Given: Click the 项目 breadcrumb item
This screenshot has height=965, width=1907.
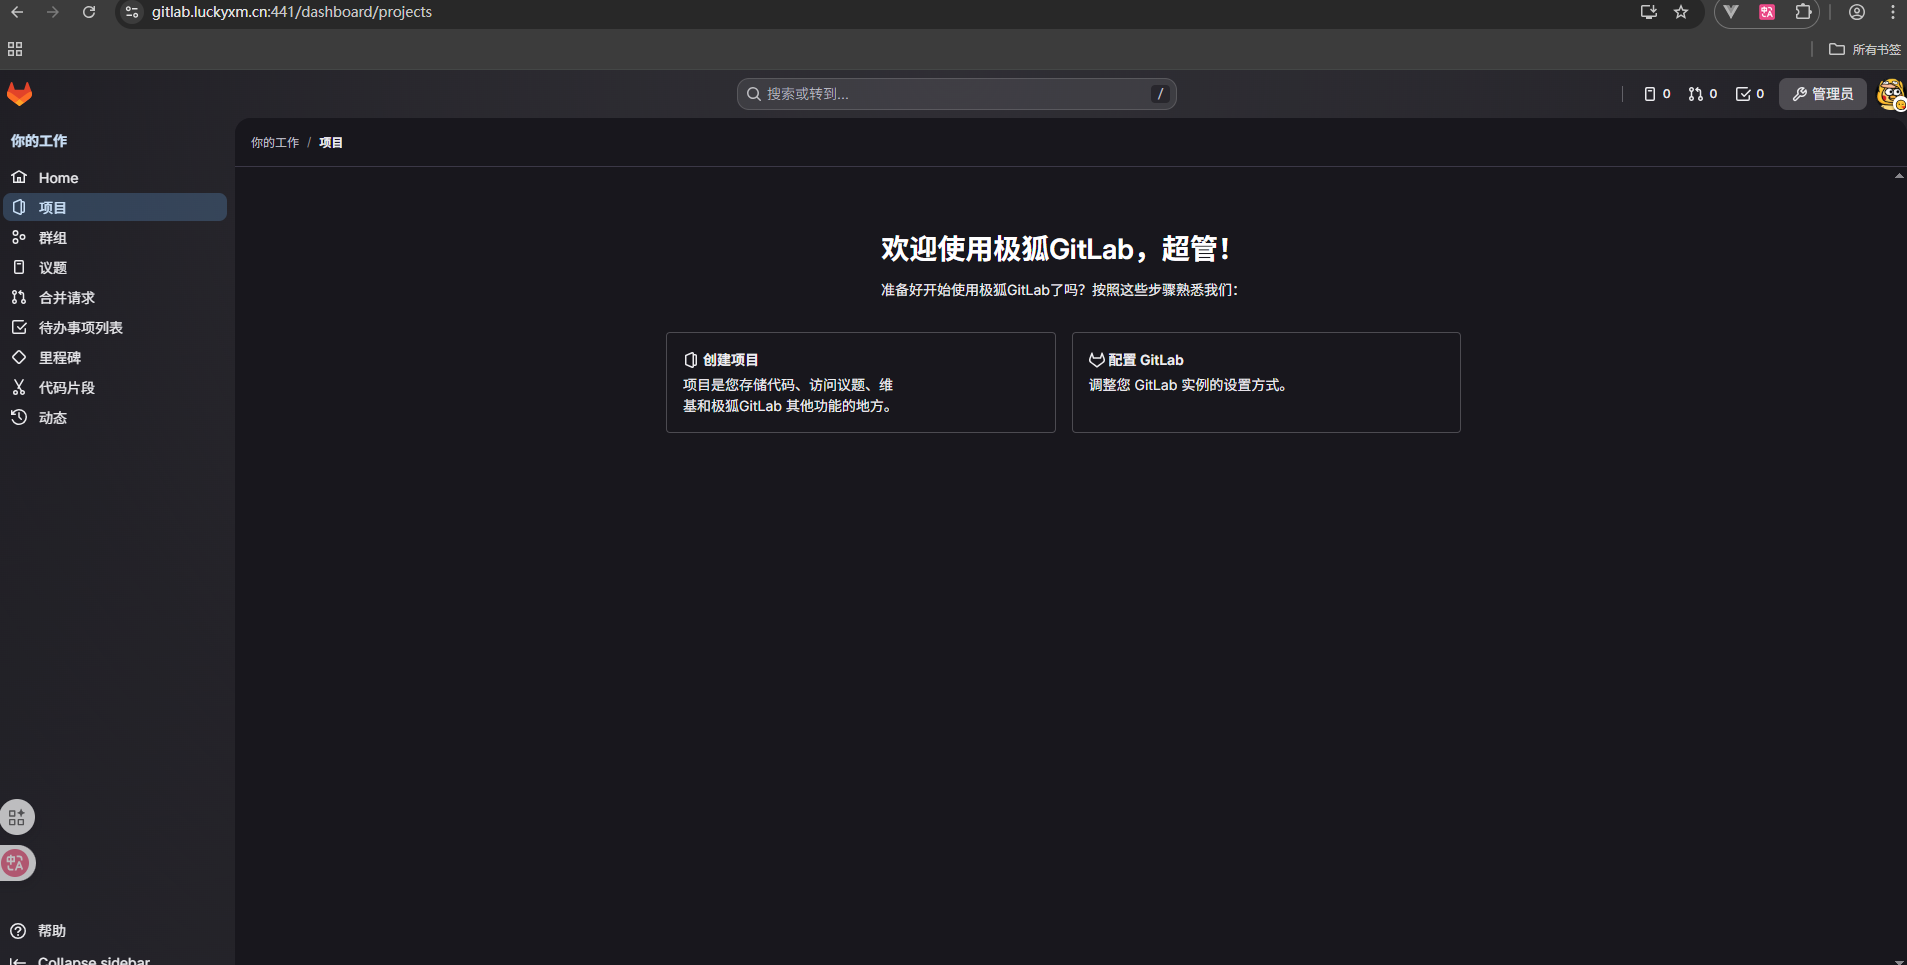Looking at the screenshot, I should 331,143.
